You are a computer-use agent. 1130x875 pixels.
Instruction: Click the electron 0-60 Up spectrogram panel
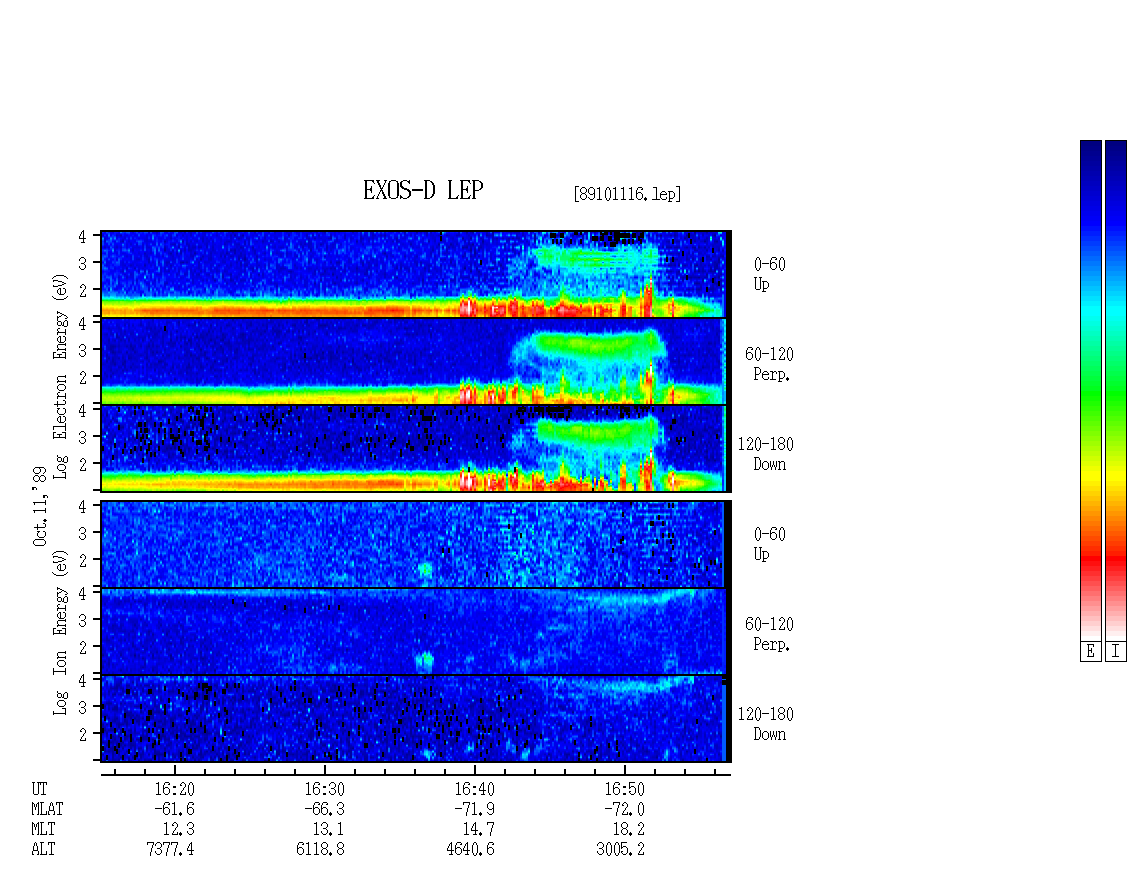click(414, 274)
